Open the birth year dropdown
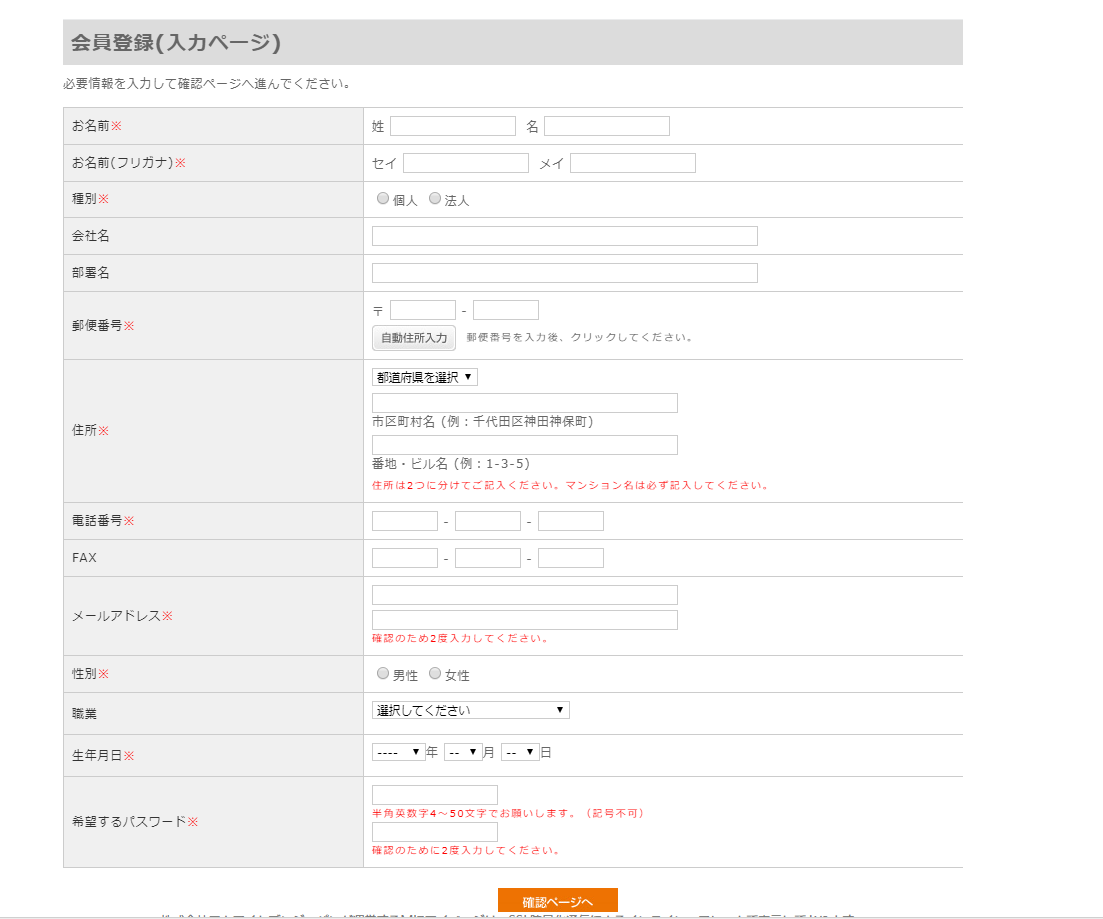The width and height of the screenshot is (1103, 919). tap(398, 752)
